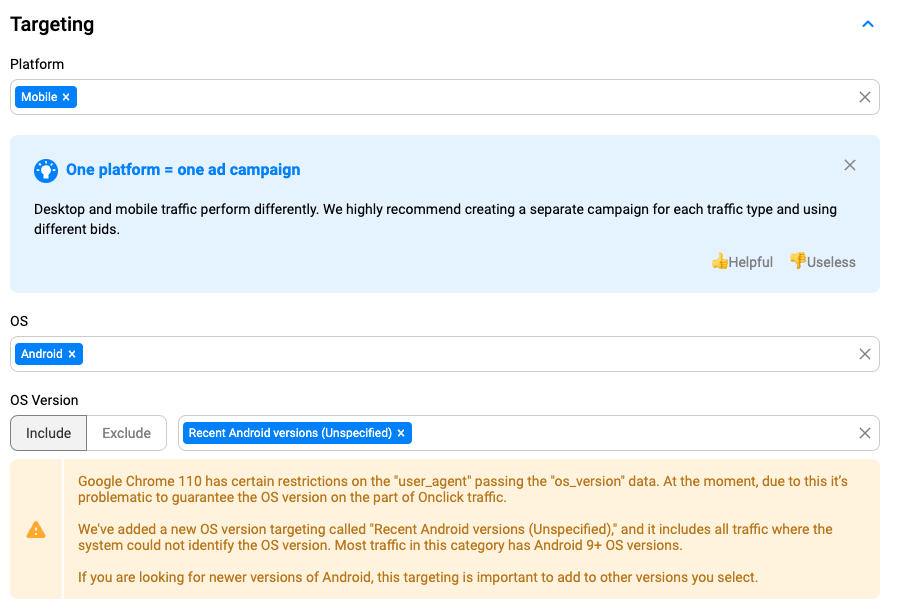Click the 'One platform = one ad campaign' title

(183, 170)
